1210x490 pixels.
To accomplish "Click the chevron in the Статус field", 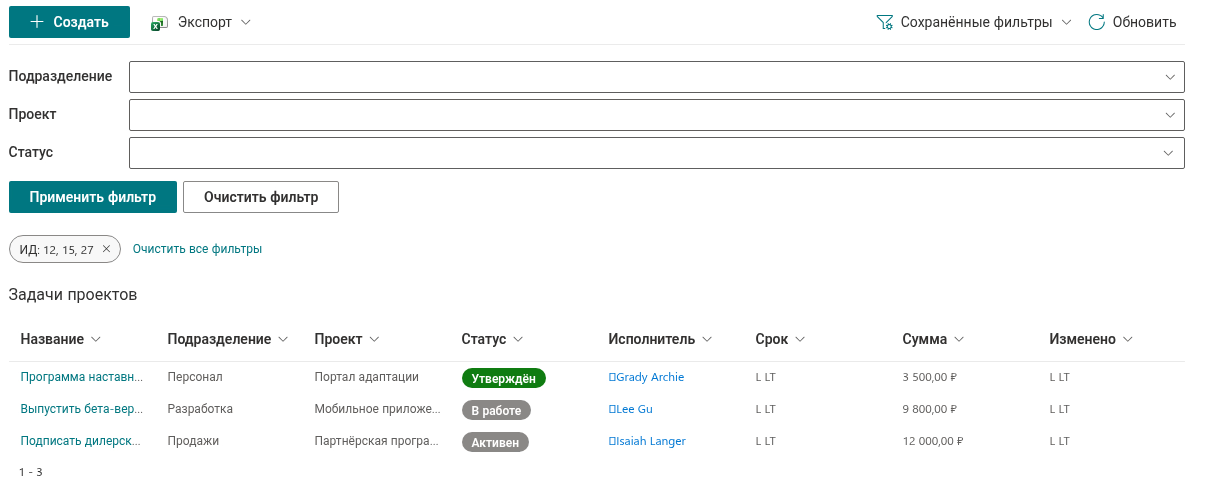I will [1169, 153].
